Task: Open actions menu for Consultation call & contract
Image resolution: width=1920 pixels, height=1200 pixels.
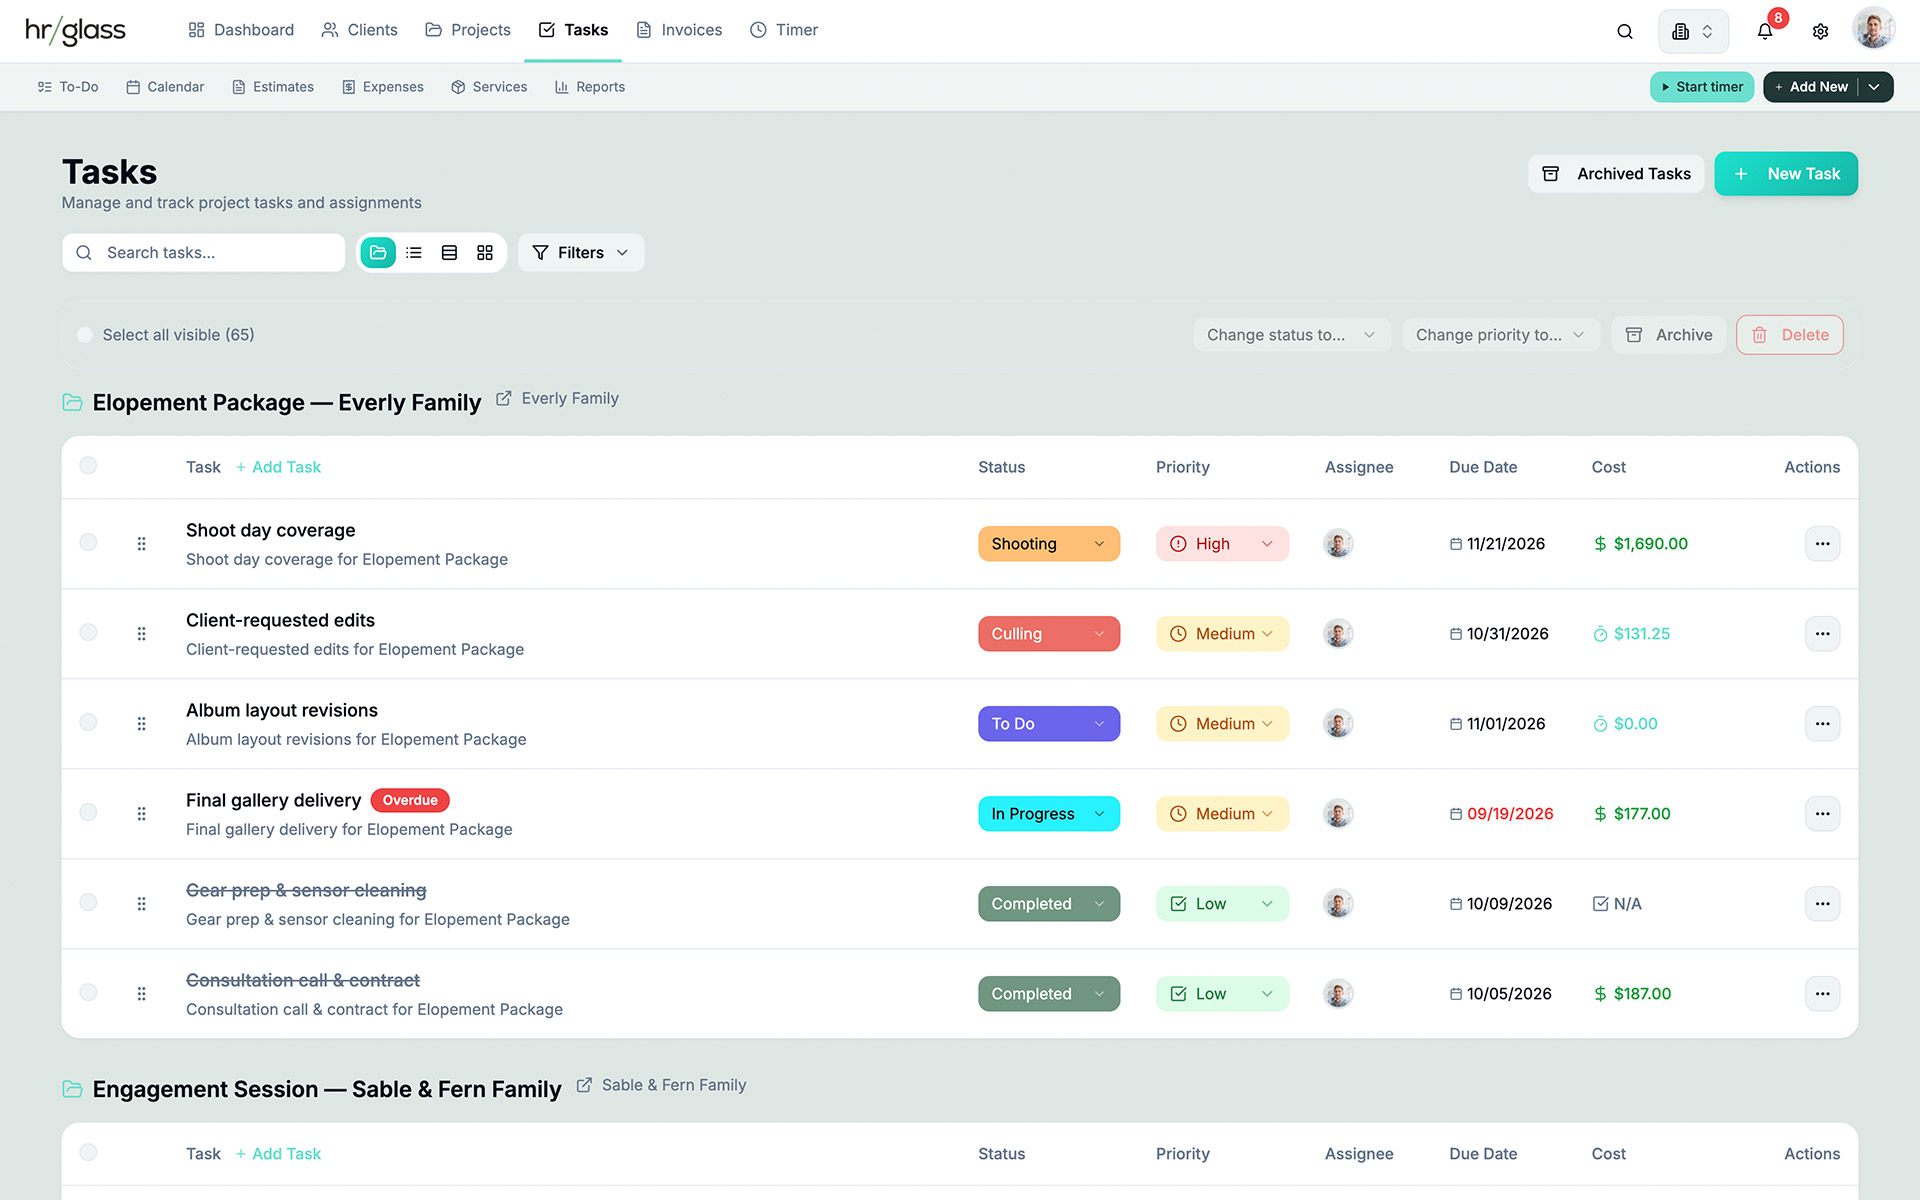Action: [x=1822, y=994]
